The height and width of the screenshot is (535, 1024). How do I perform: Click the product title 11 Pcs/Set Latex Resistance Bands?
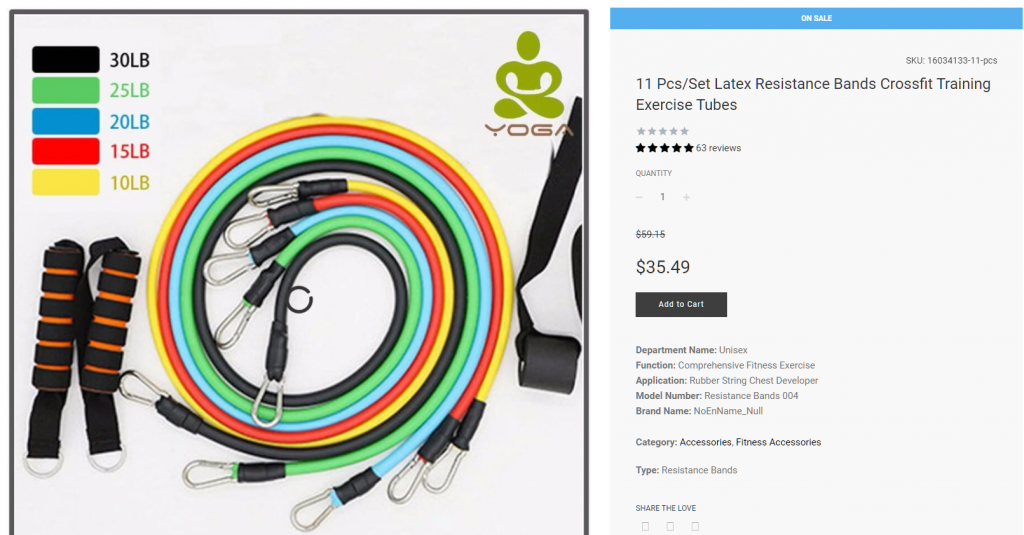click(x=813, y=94)
